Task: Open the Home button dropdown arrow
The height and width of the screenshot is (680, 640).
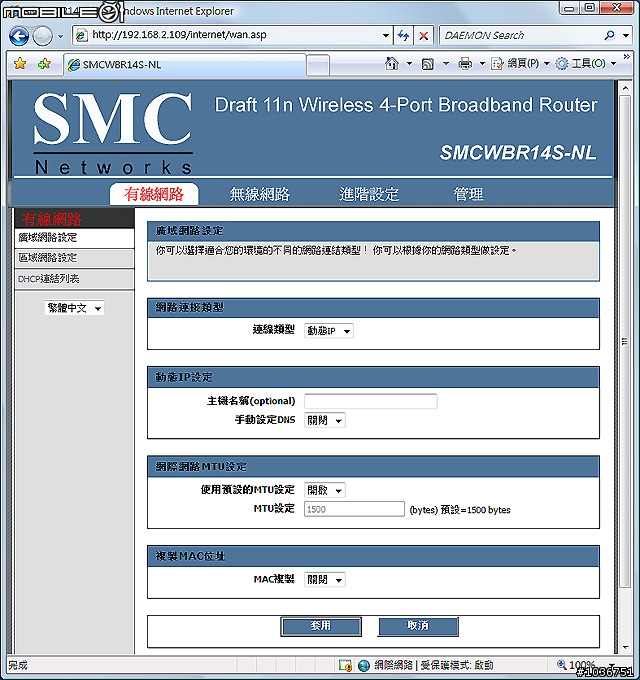Action: (x=409, y=64)
